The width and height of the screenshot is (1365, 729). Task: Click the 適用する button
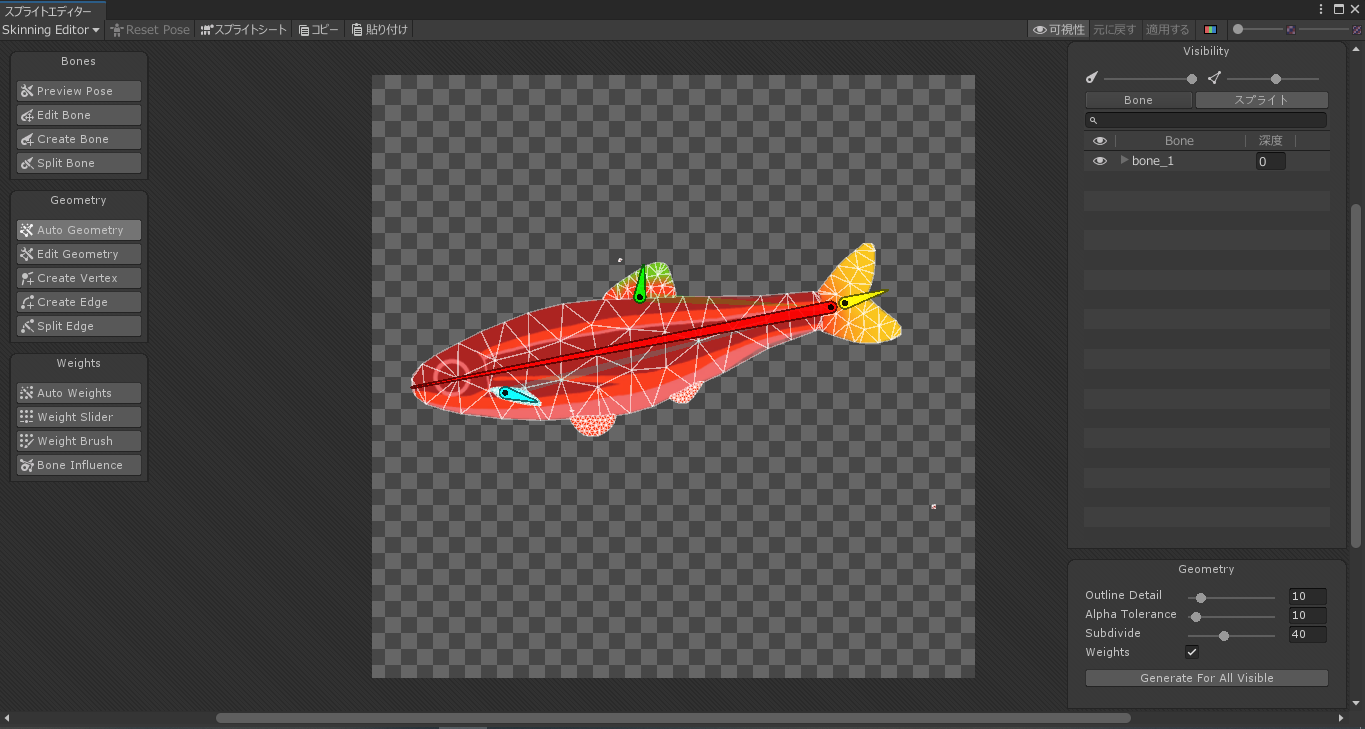1167,29
